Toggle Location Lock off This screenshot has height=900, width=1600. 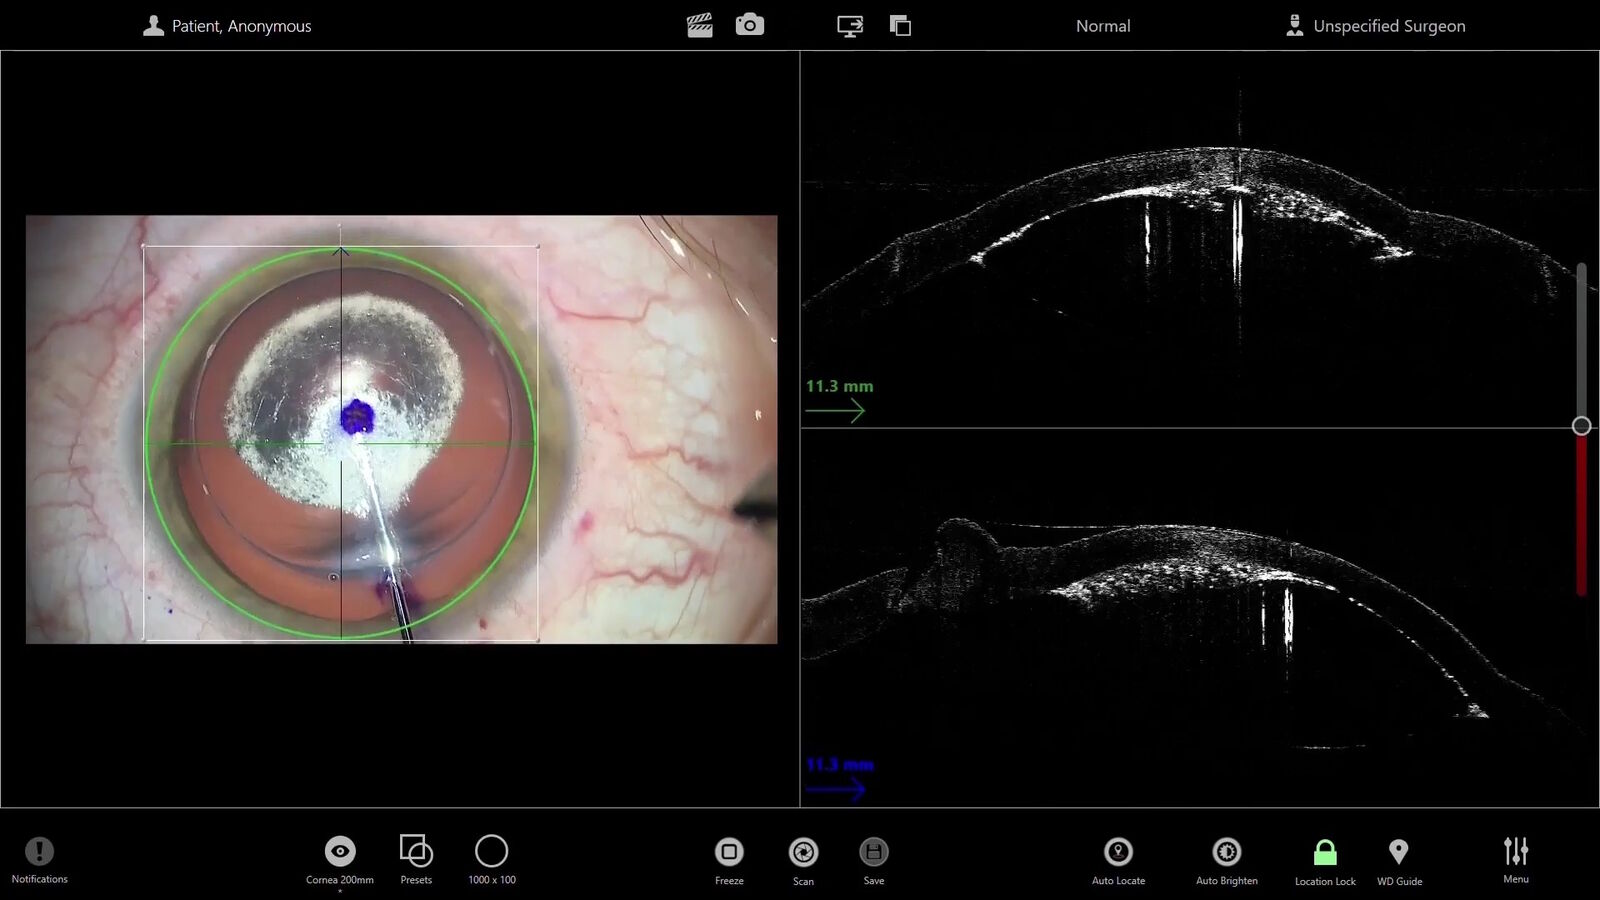point(1324,855)
